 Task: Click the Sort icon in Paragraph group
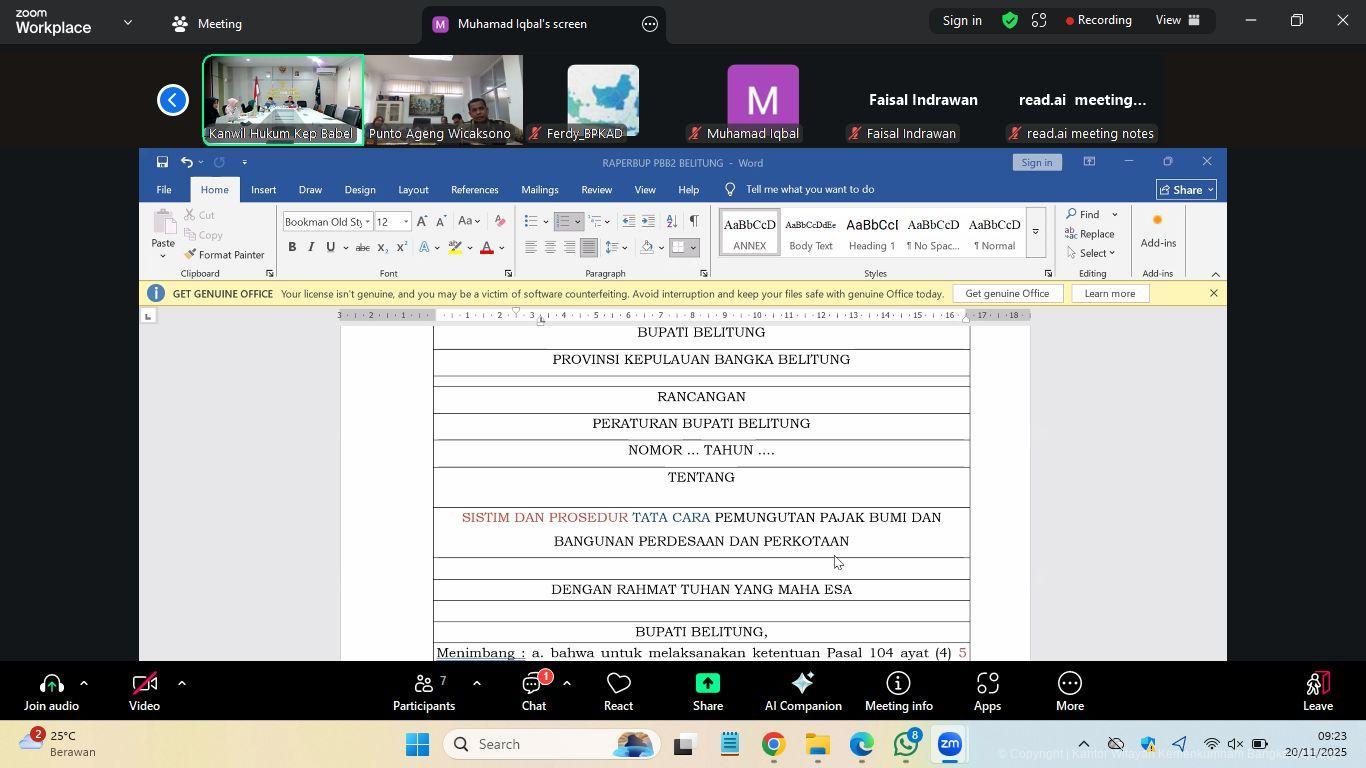click(x=670, y=221)
